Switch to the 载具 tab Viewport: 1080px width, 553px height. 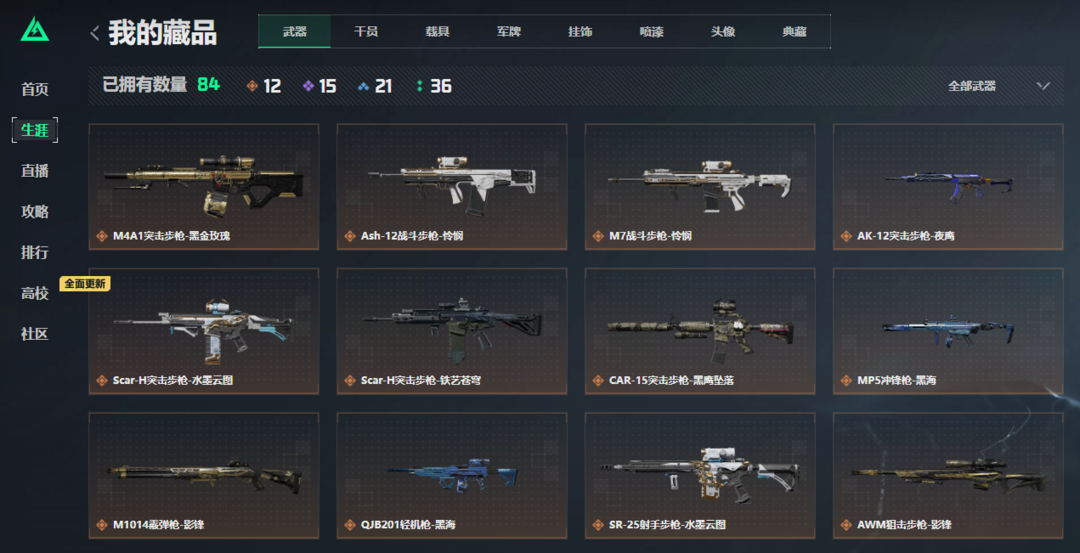tap(437, 32)
